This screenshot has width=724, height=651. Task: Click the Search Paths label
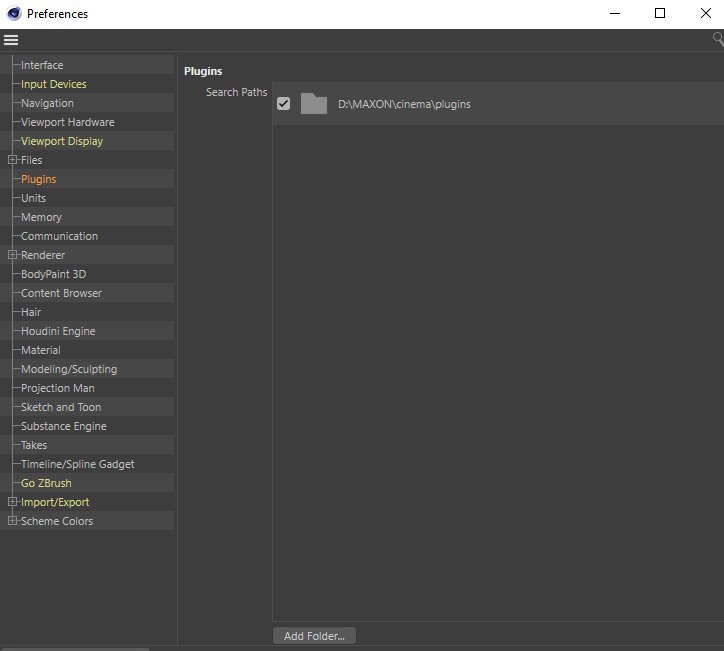pos(236,92)
